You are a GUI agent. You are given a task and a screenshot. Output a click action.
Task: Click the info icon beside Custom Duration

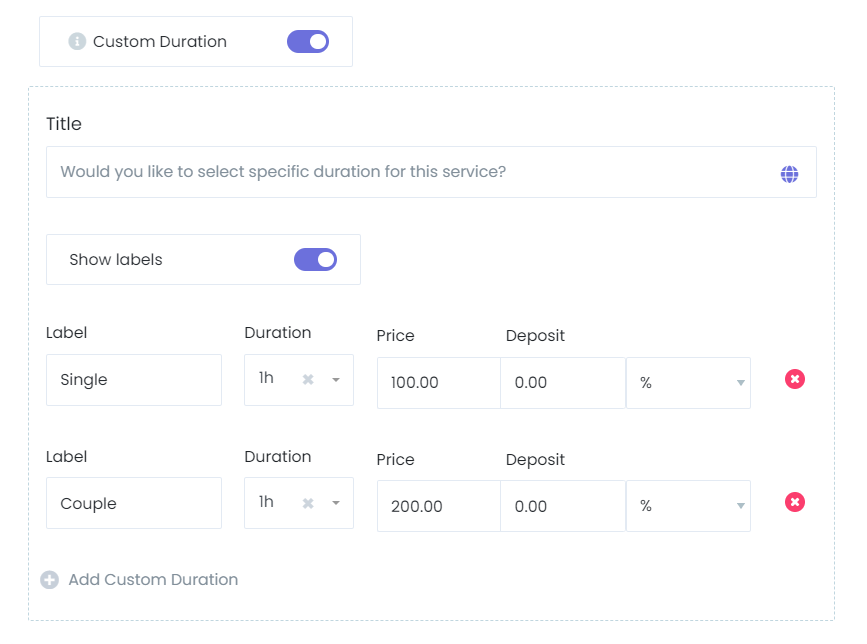tap(79, 41)
